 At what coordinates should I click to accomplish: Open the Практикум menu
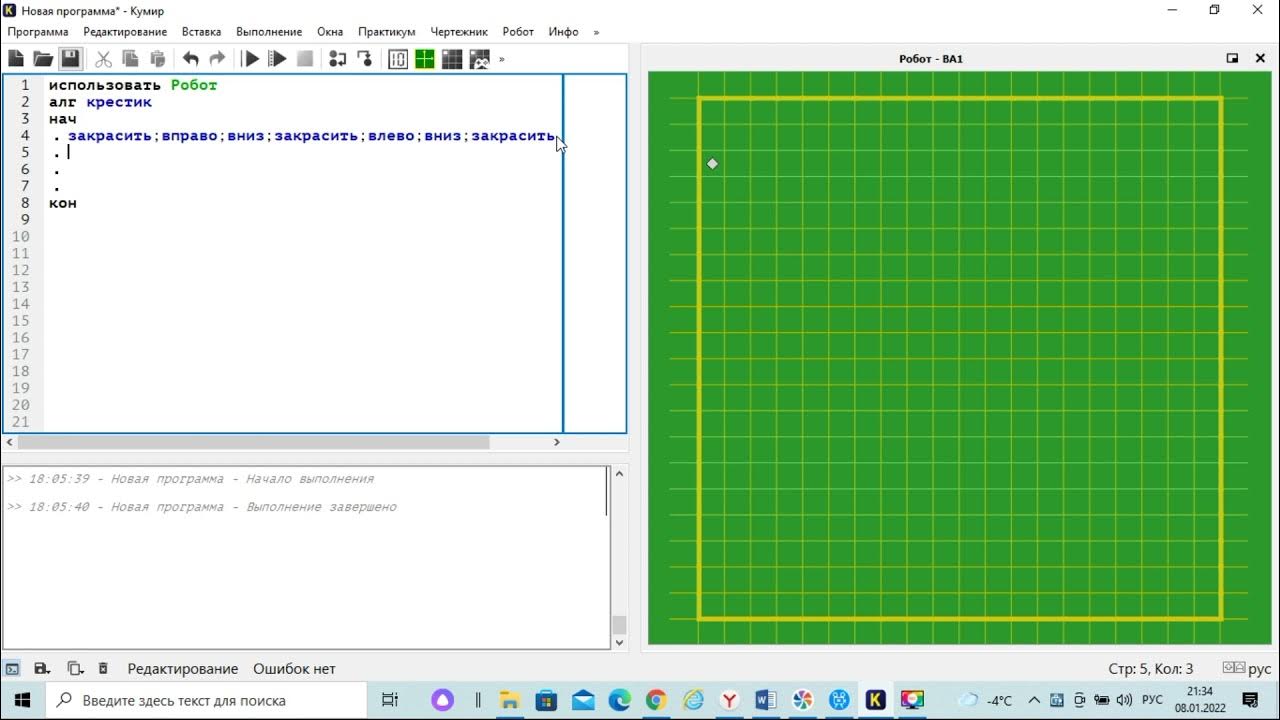(387, 32)
